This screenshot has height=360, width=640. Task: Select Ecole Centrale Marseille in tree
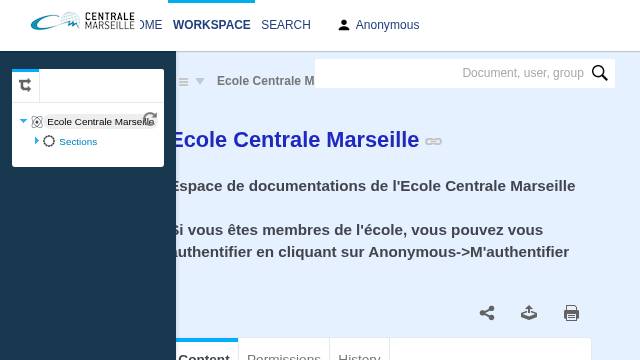(100, 122)
